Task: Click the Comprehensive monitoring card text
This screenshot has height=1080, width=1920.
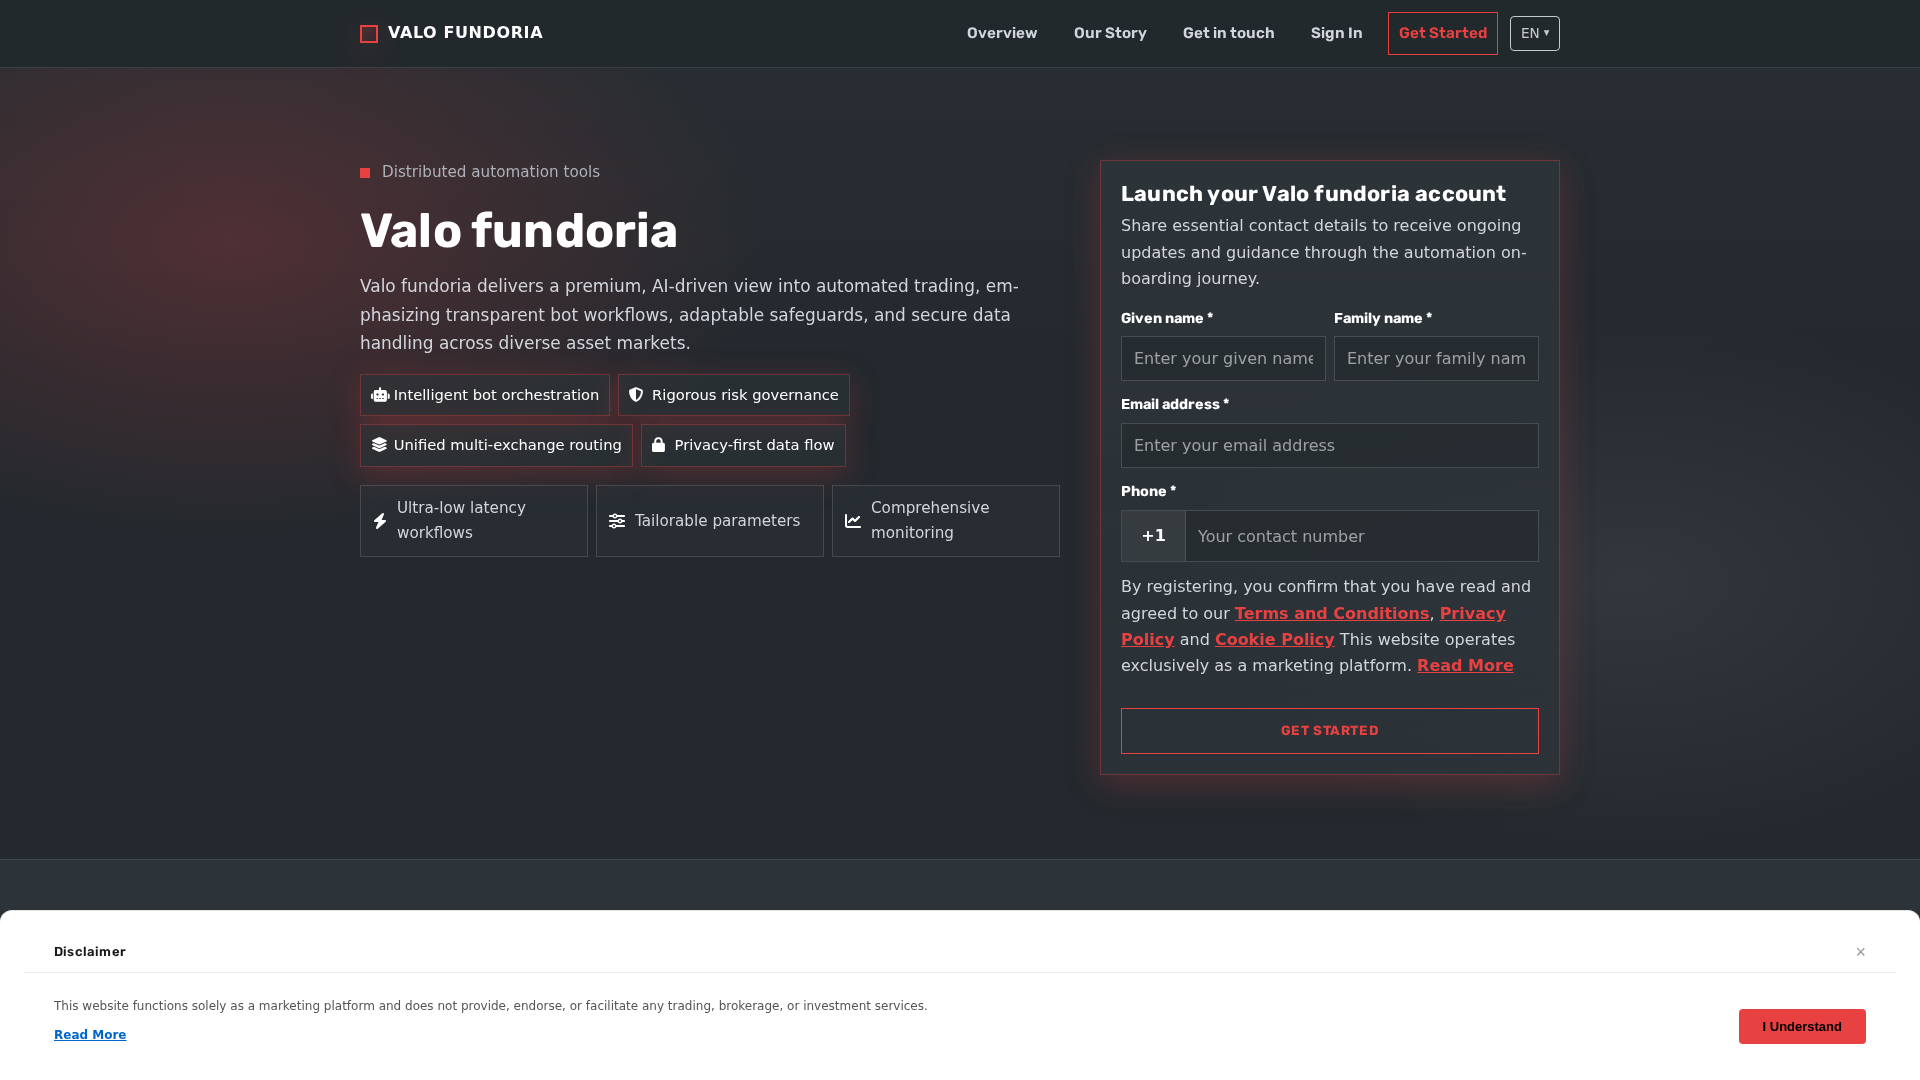Action: (x=930, y=521)
